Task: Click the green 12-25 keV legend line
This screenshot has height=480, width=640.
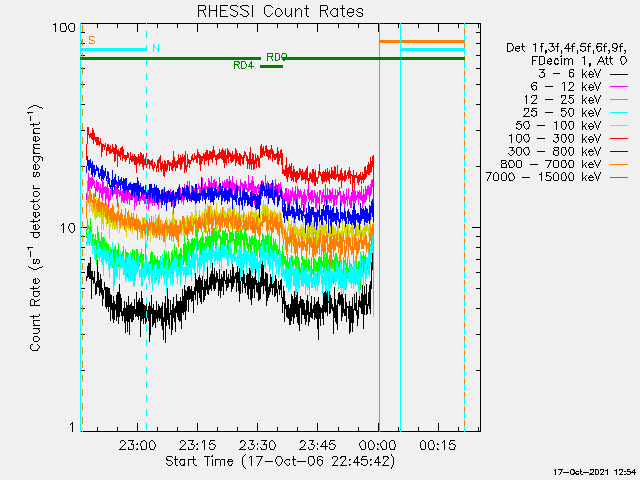Action: pos(619,100)
